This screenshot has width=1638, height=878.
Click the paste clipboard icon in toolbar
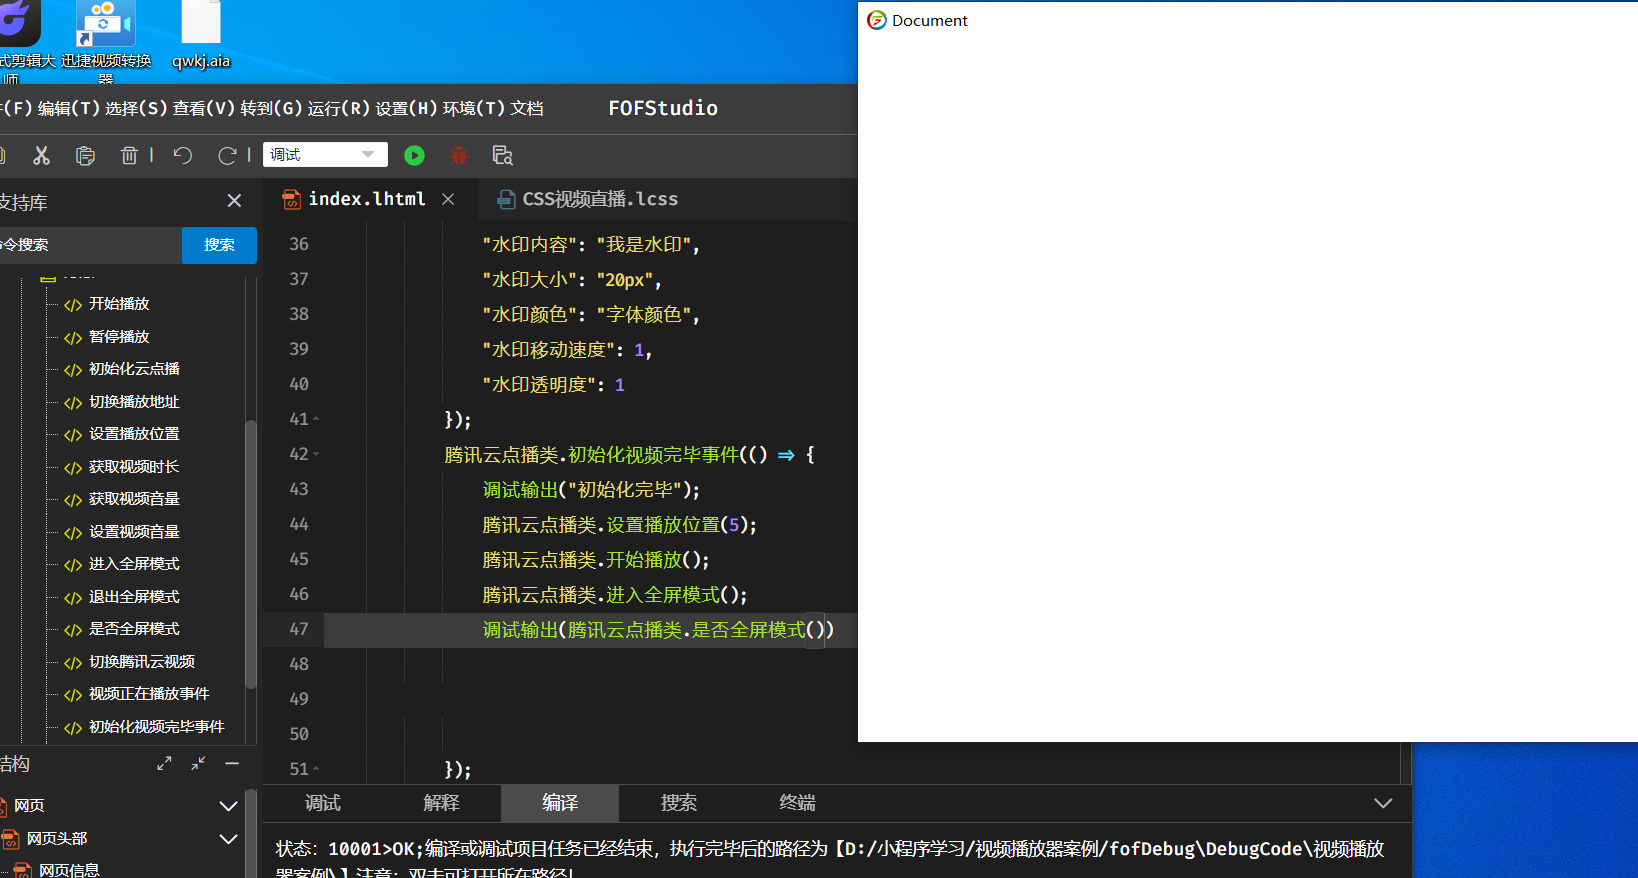pos(85,155)
